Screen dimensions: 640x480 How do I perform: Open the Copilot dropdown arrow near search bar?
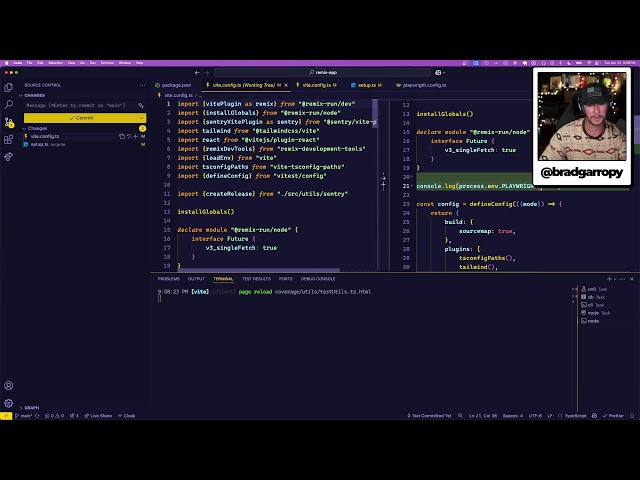pos(444,73)
